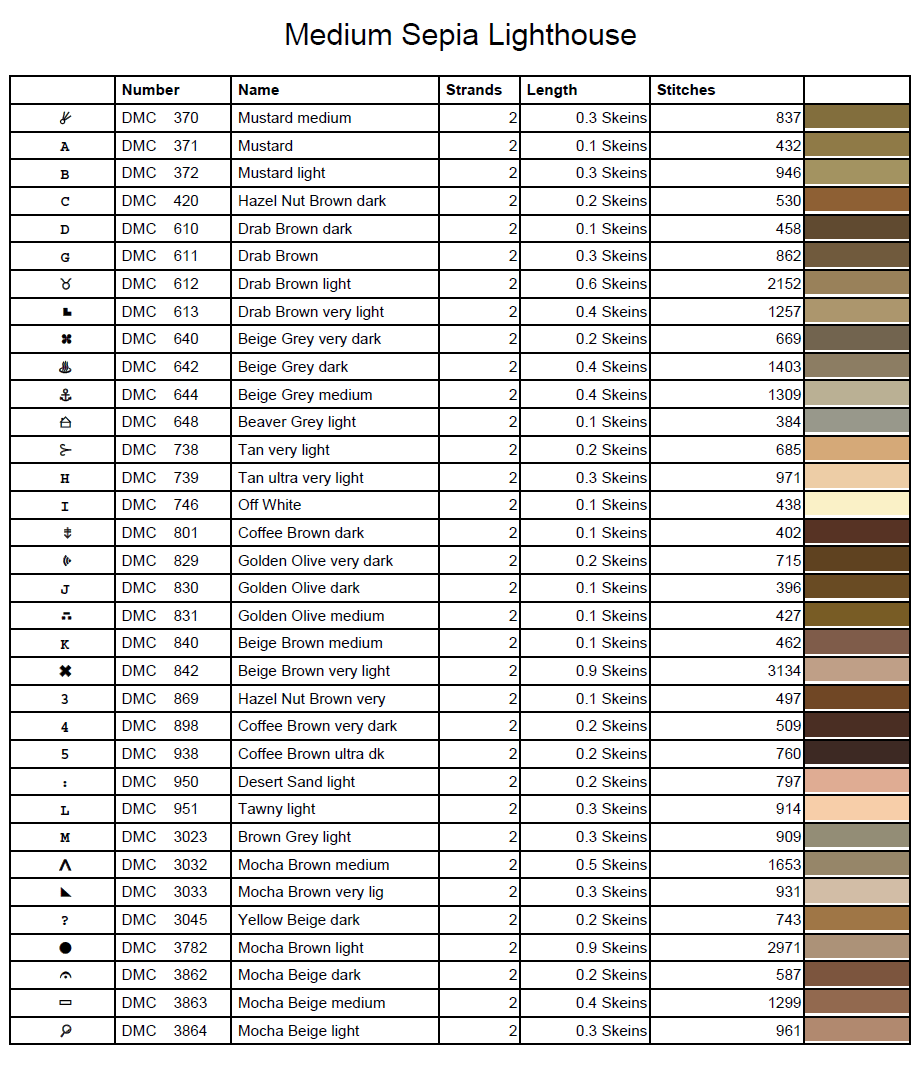The width and height of the screenshot is (914, 1092).
Task: Click the Desert Sand light color swatch
Action: tap(856, 782)
